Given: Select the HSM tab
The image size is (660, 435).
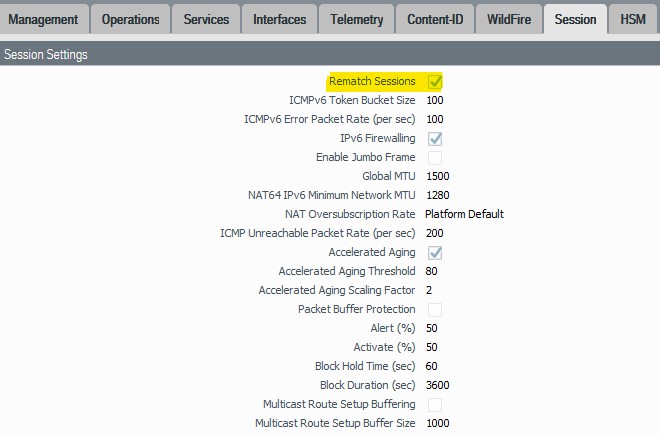Looking at the screenshot, I should [x=633, y=19].
